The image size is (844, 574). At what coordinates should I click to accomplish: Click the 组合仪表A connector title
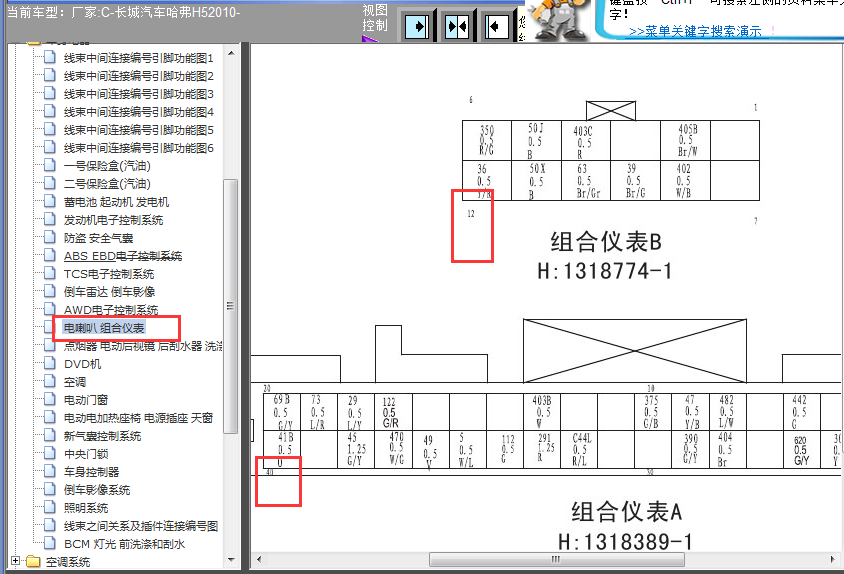(x=627, y=512)
